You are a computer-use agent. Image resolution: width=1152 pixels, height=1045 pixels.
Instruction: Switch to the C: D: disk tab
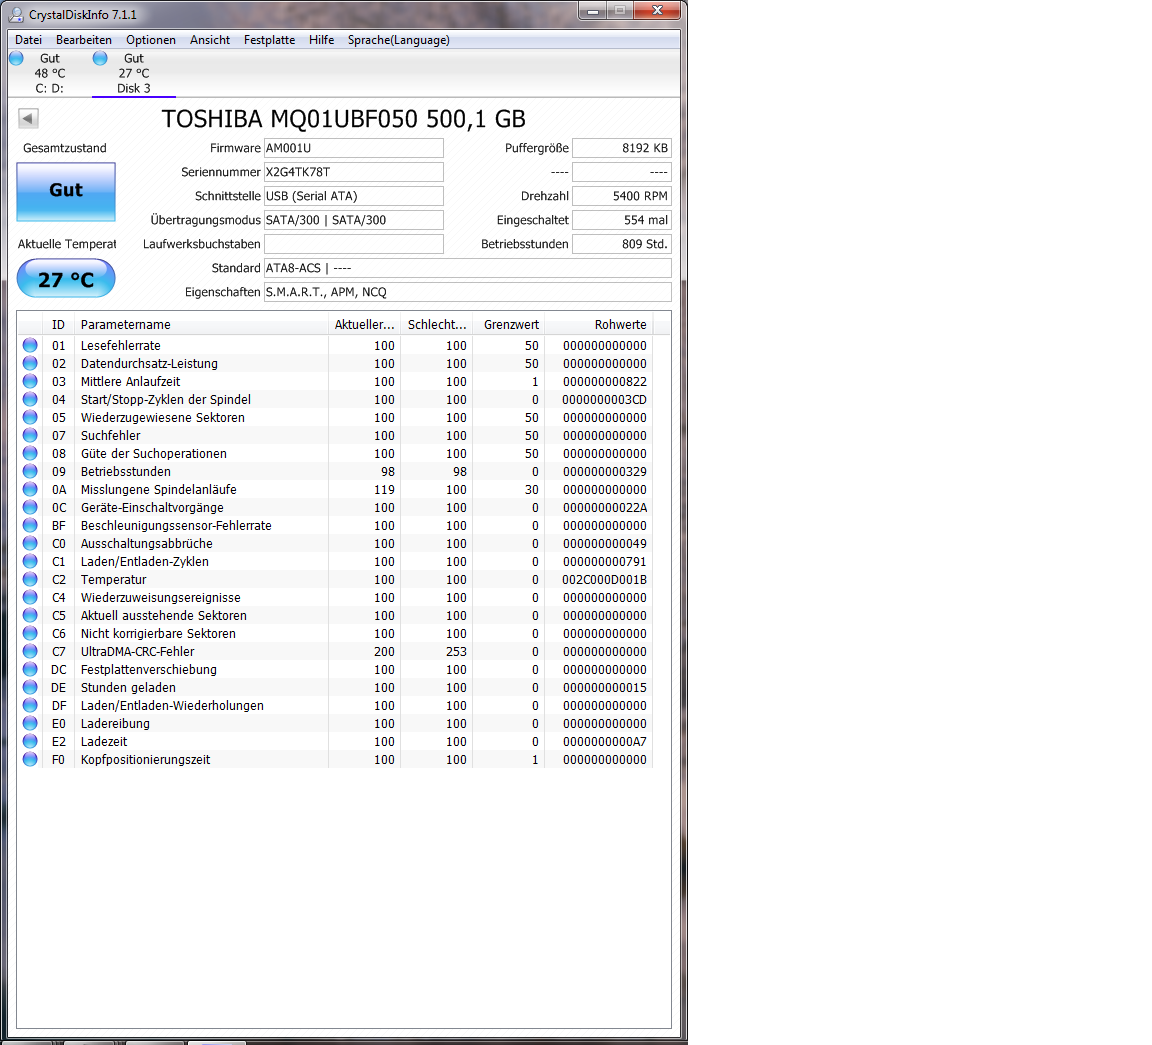click(x=50, y=73)
